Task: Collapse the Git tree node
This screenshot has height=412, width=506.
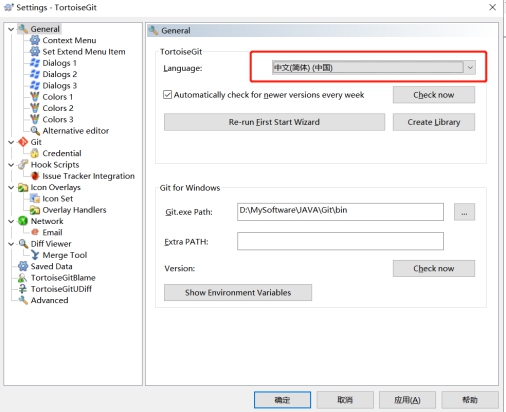Action: point(11,142)
